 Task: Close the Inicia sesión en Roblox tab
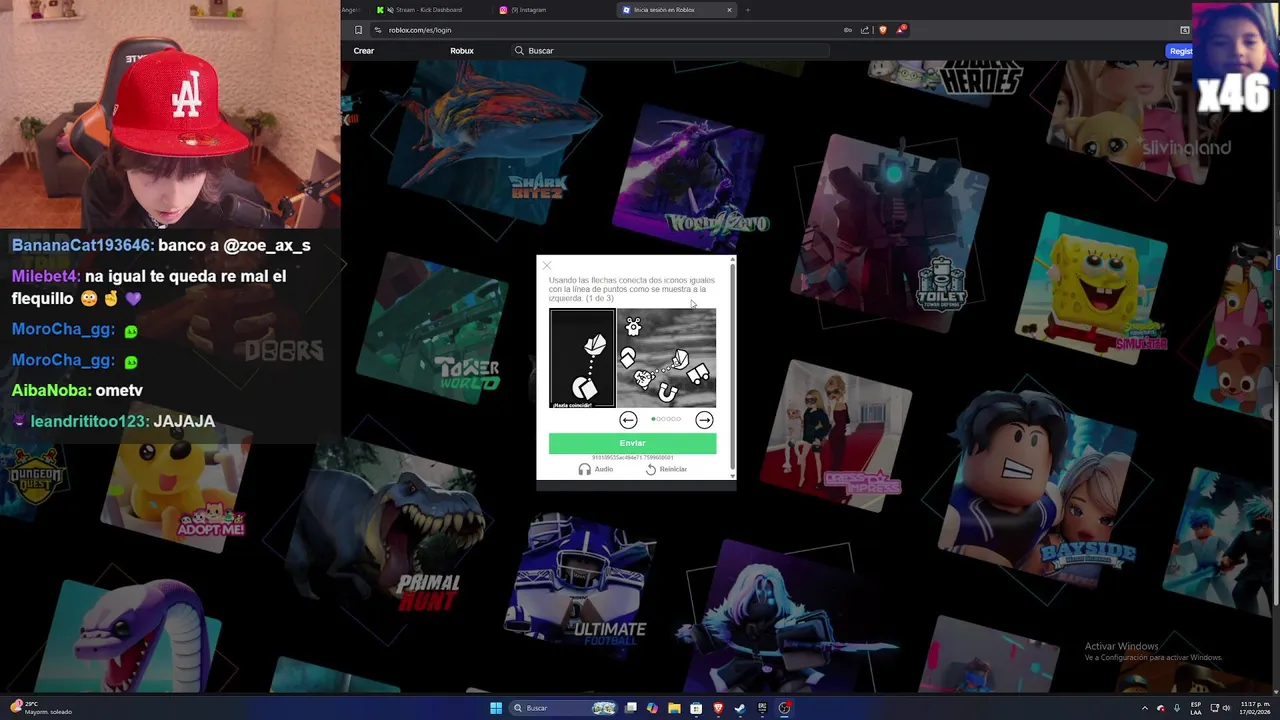click(x=729, y=10)
